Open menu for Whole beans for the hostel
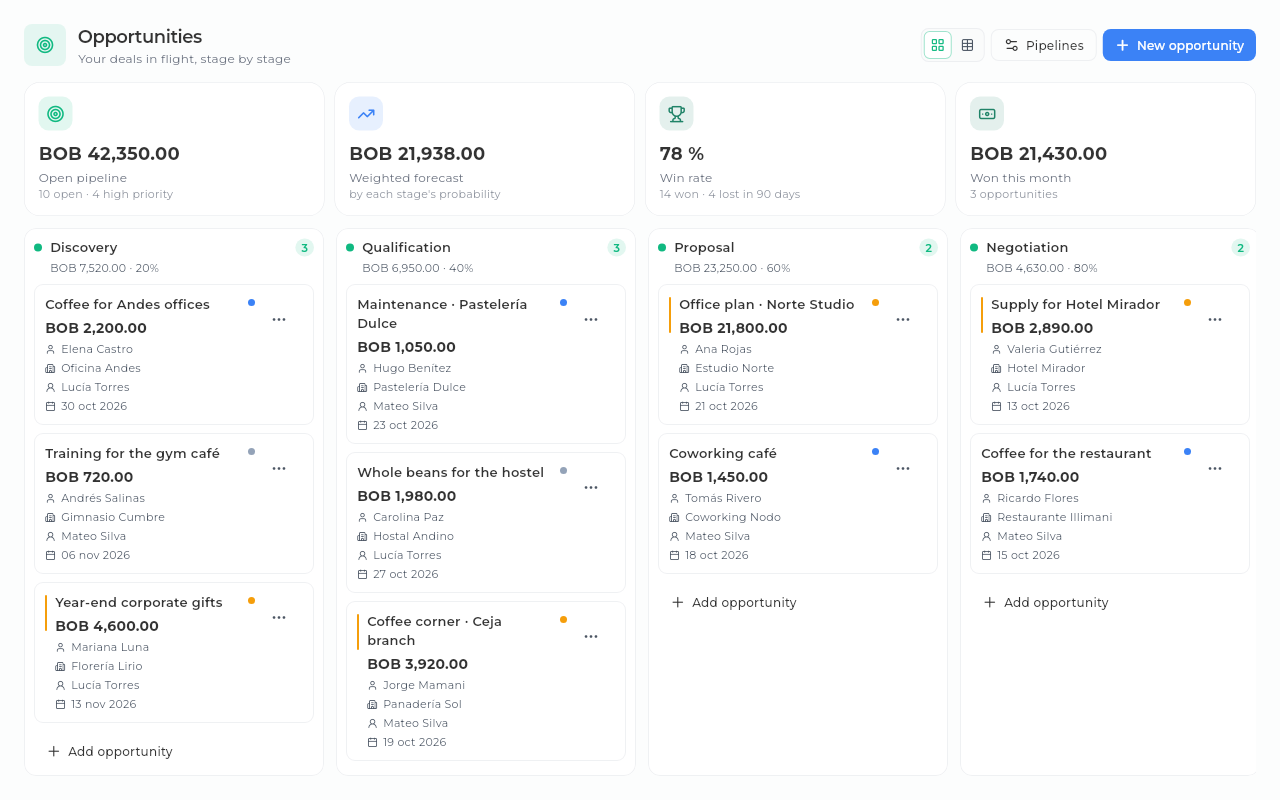 pos(591,487)
